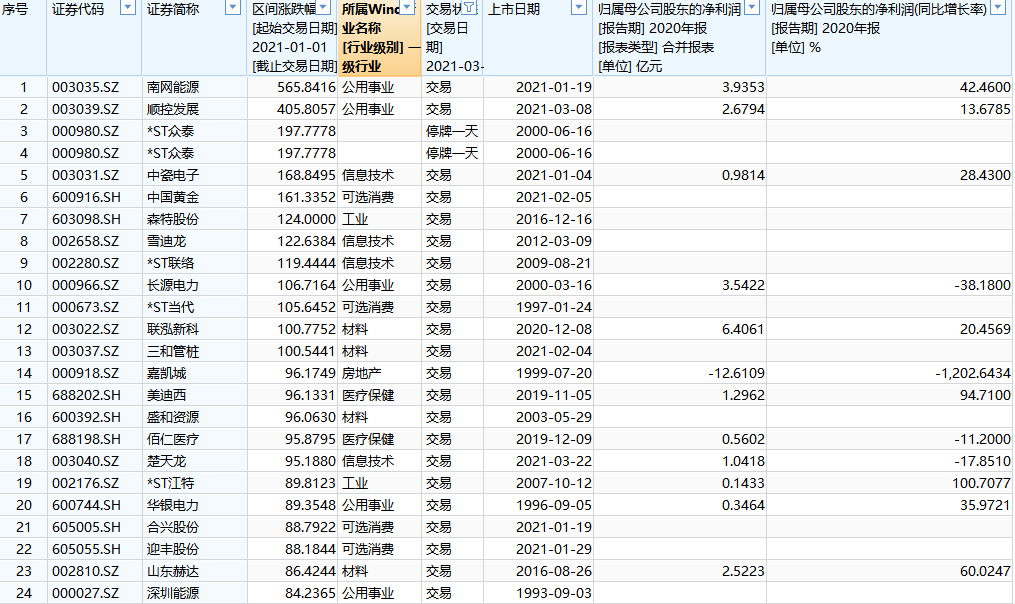Select the 证券代码 column header label
1015x604 pixels.
[x=78, y=9]
